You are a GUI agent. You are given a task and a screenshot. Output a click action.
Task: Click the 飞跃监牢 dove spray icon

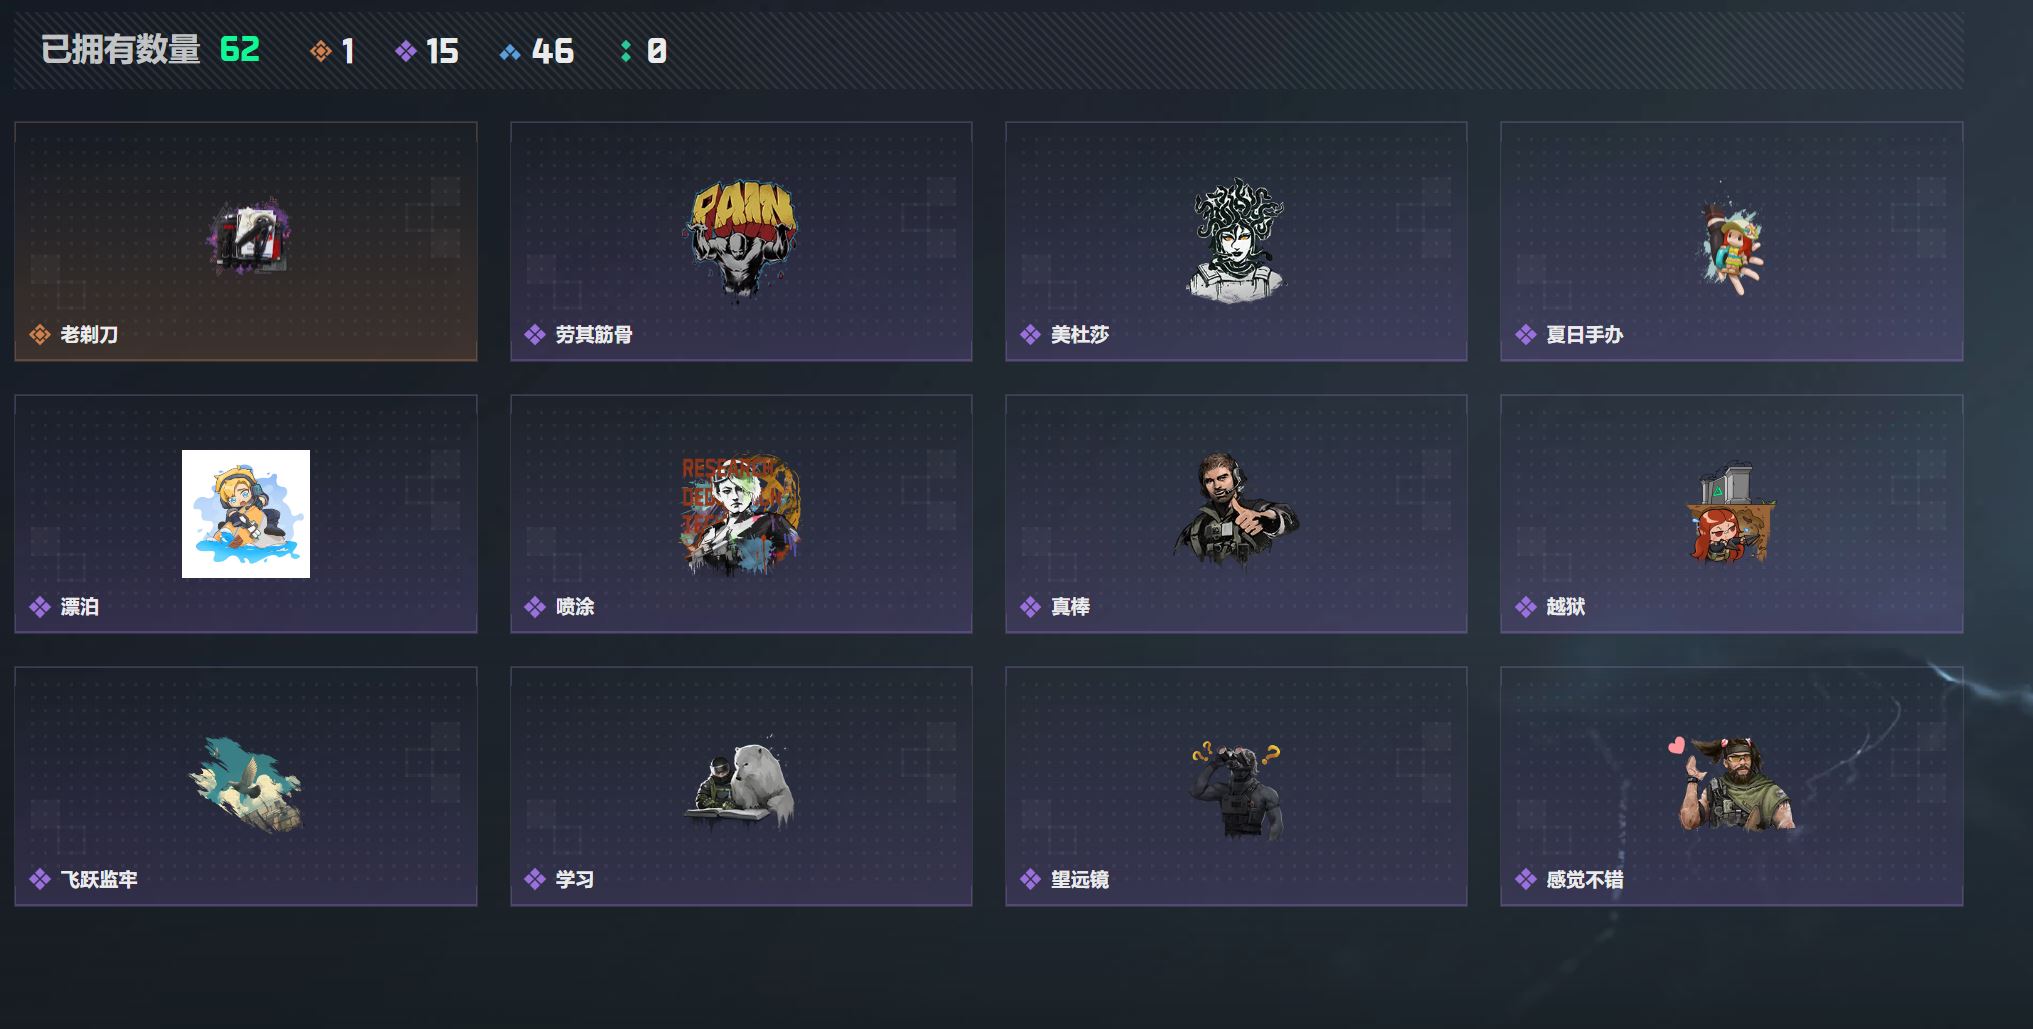tap(246, 785)
